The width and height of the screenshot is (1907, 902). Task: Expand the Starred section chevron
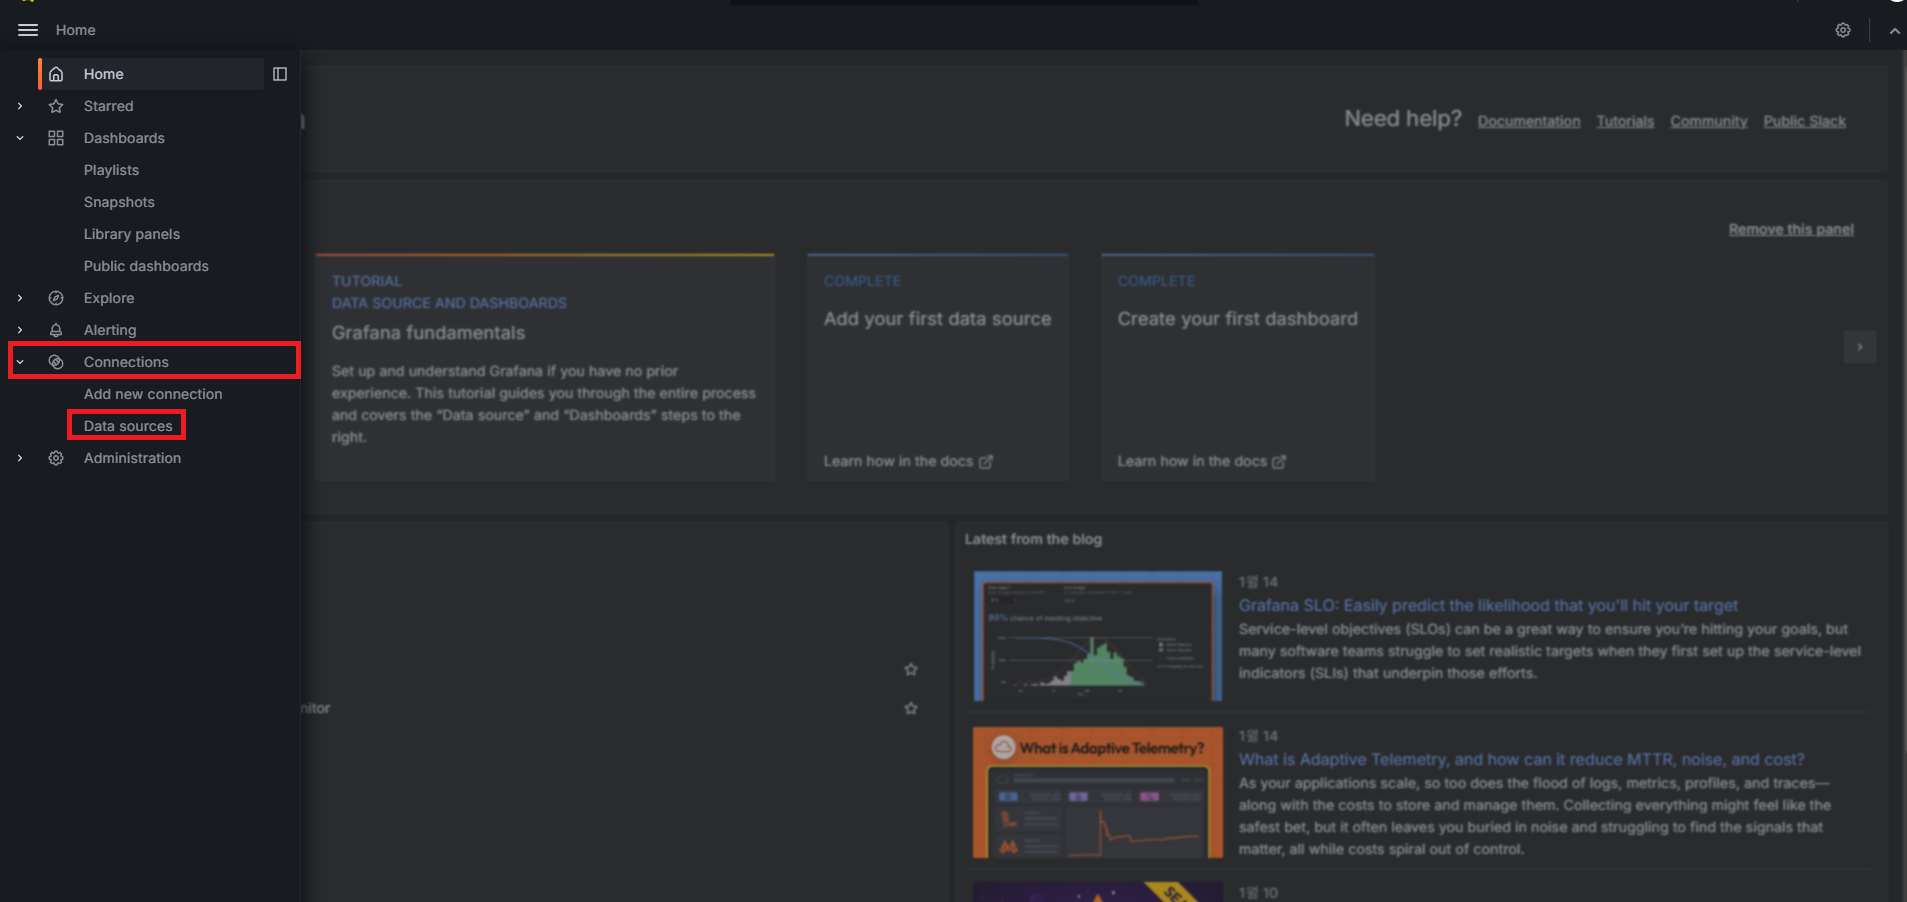pyautogui.click(x=20, y=106)
